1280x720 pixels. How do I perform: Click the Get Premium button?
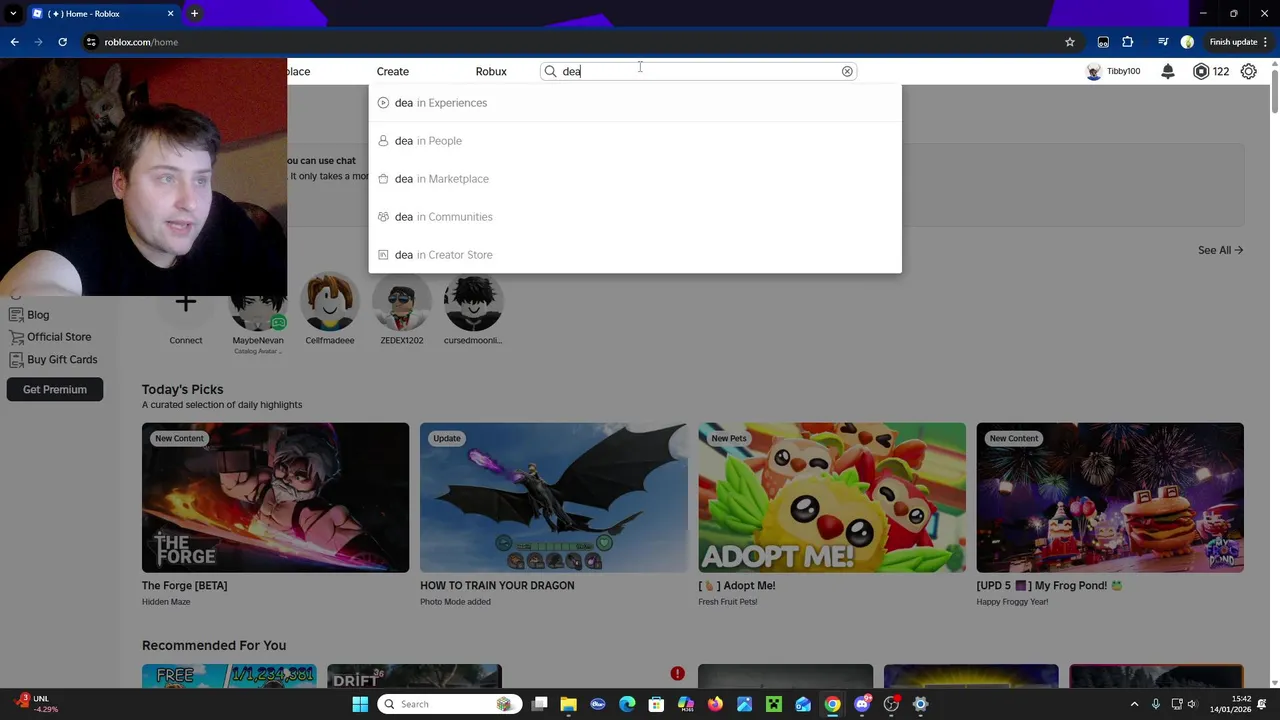pos(55,389)
